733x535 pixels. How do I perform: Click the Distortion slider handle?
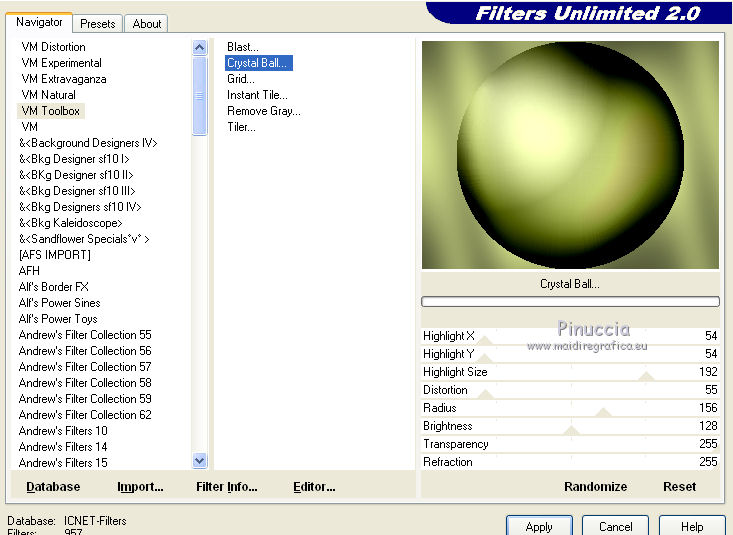486,394
